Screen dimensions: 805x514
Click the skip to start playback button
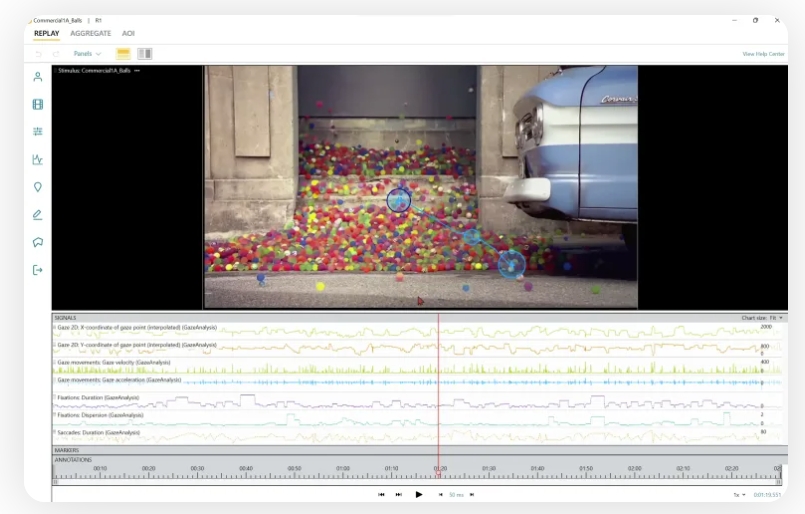coord(381,494)
